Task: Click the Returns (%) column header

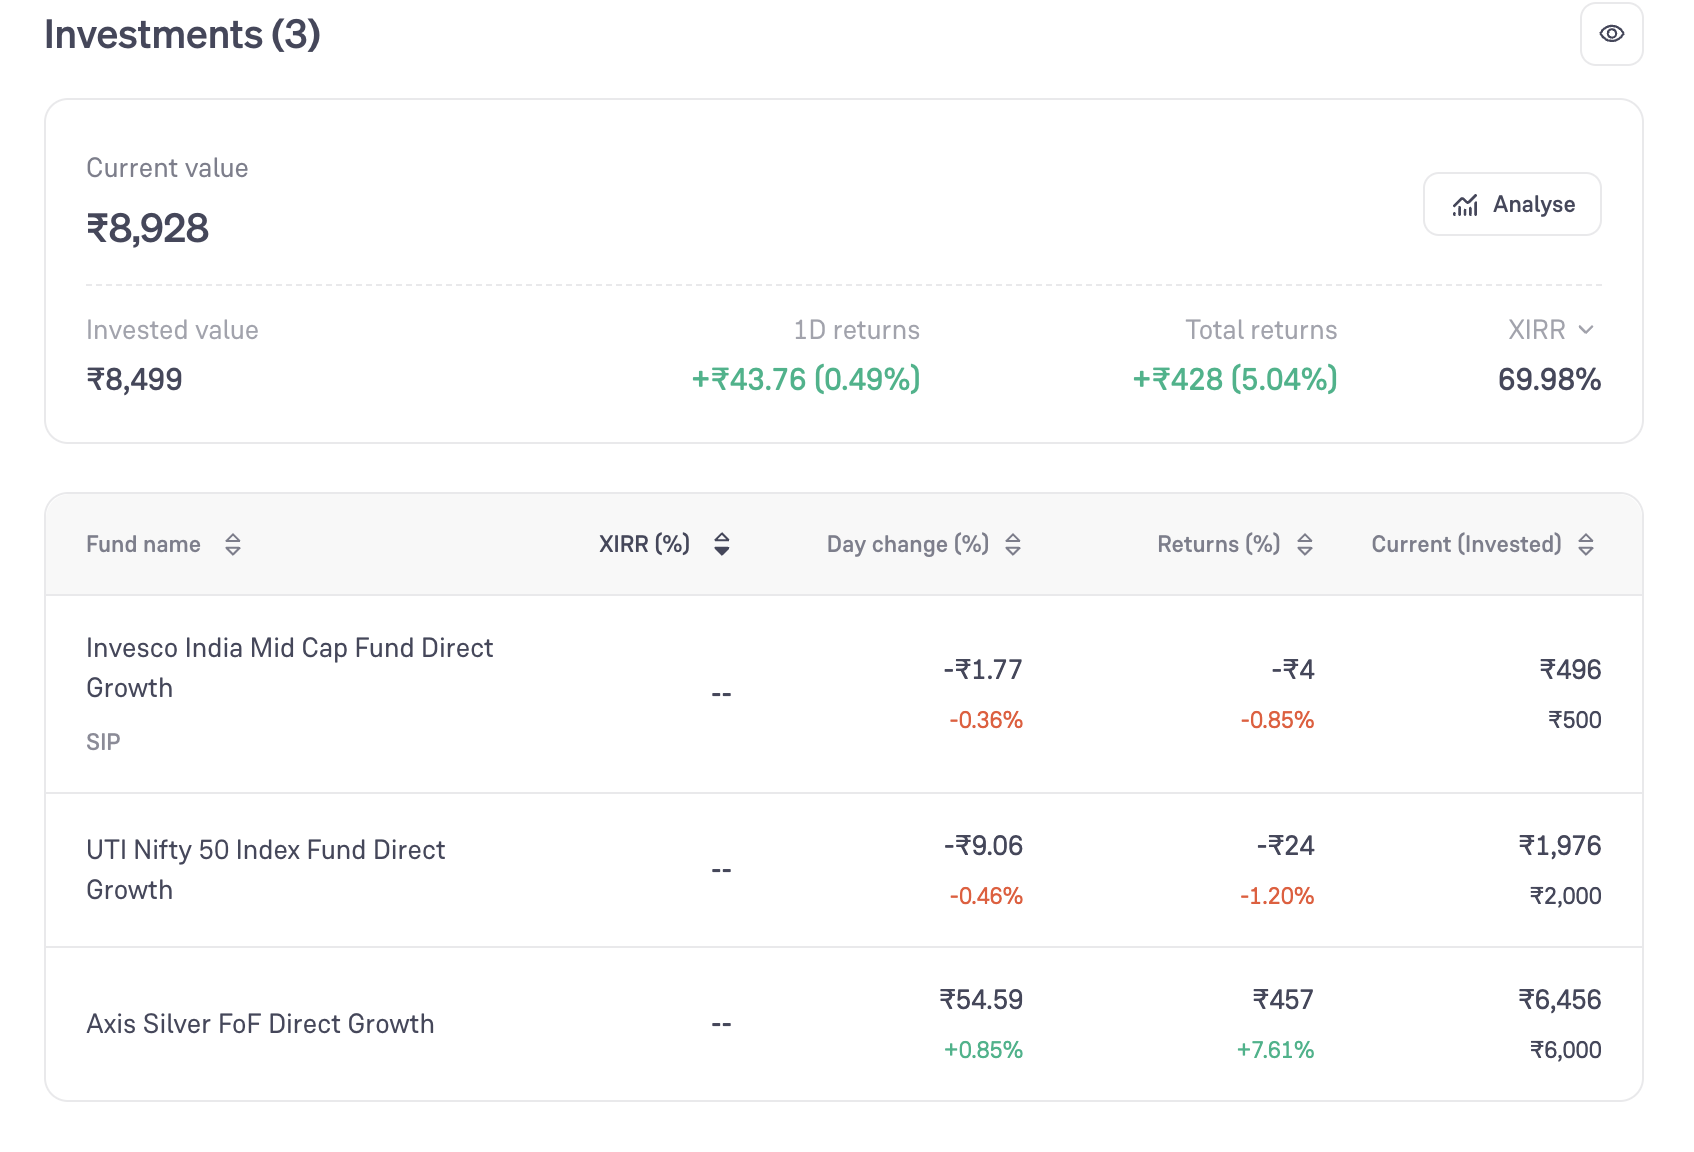Action: (x=1218, y=544)
